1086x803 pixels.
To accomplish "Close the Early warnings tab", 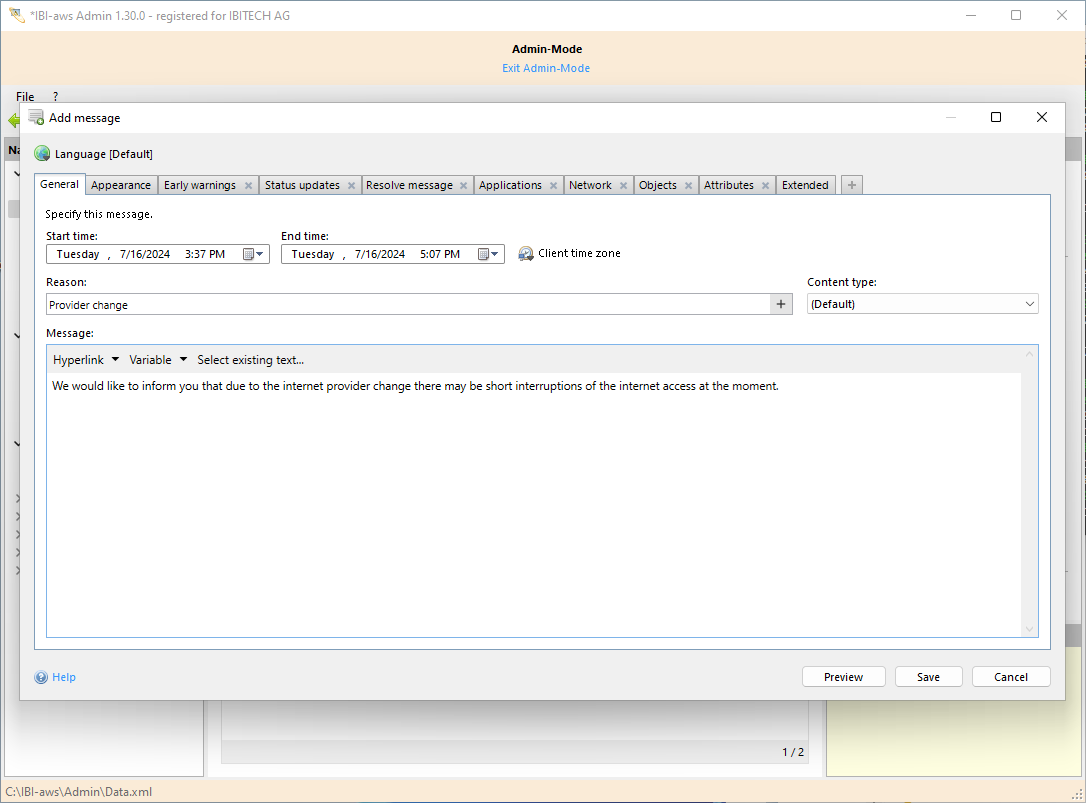I will click(248, 186).
